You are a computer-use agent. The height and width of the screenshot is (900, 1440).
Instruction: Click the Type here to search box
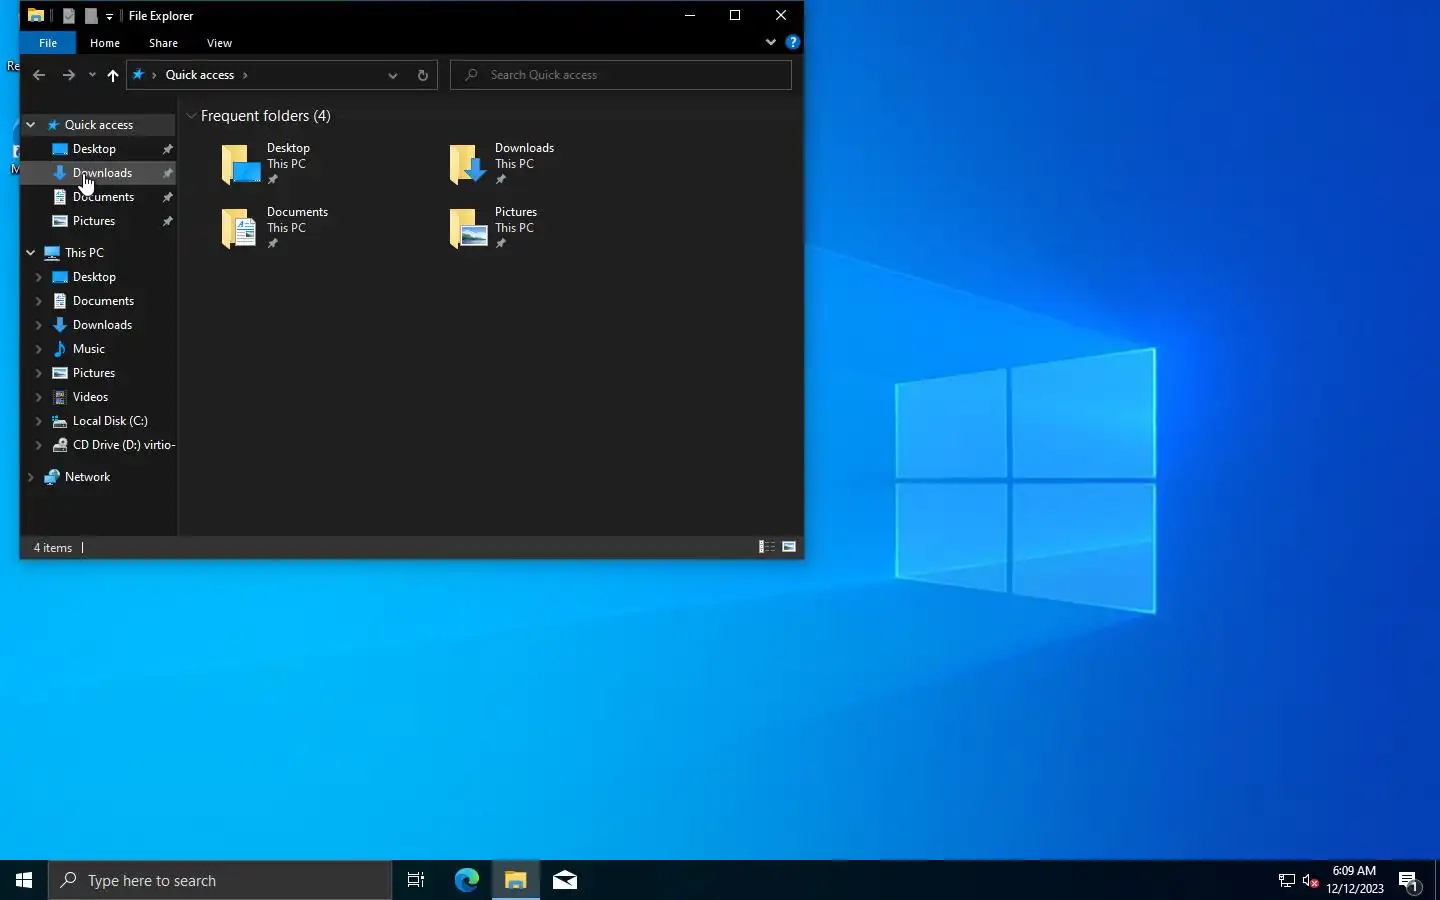click(220, 880)
